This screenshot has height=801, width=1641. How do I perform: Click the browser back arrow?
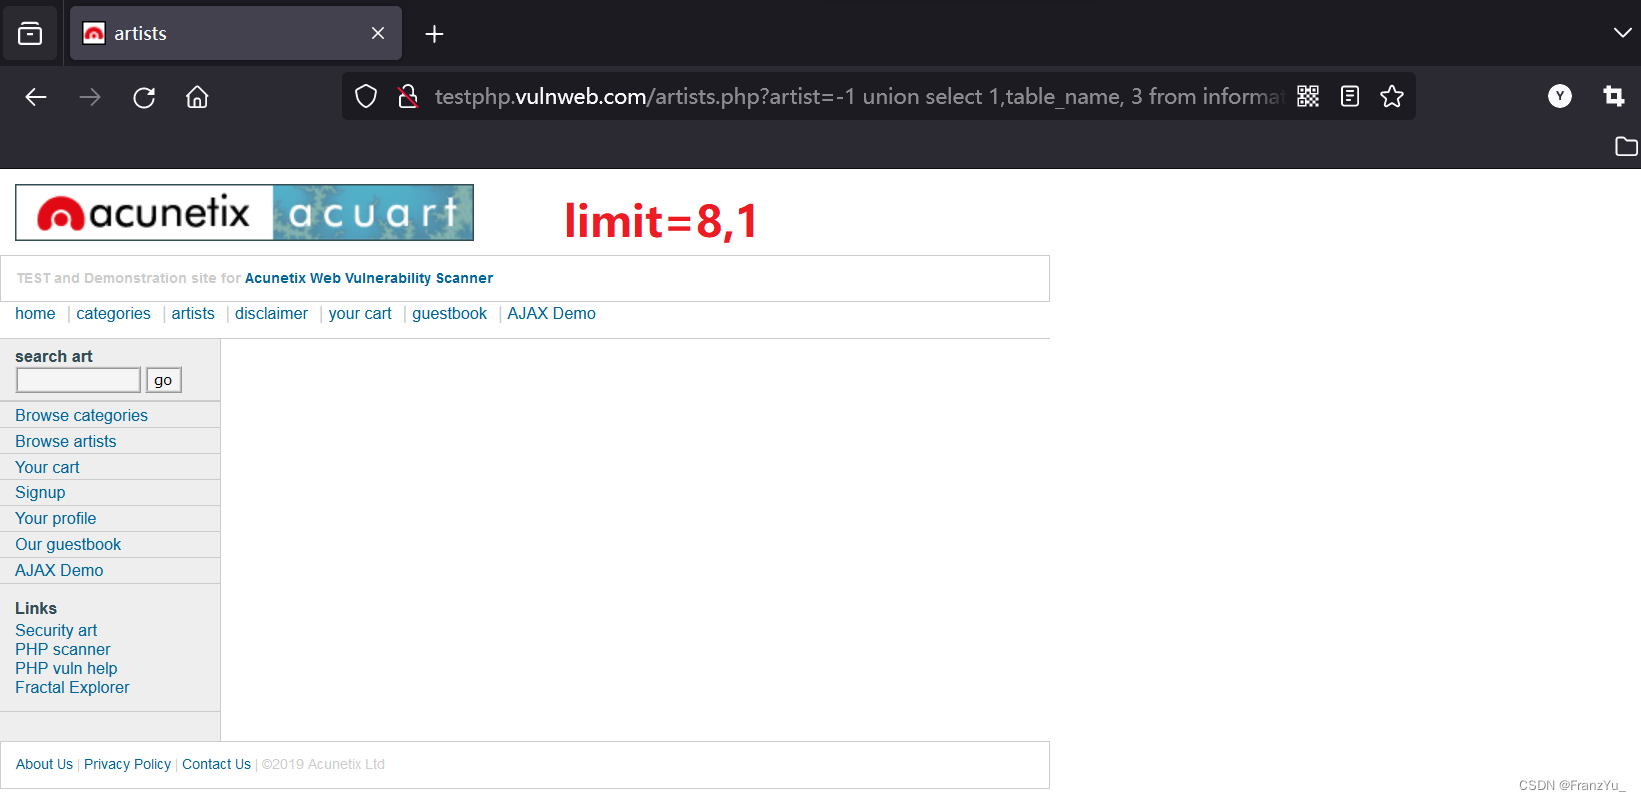36,97
